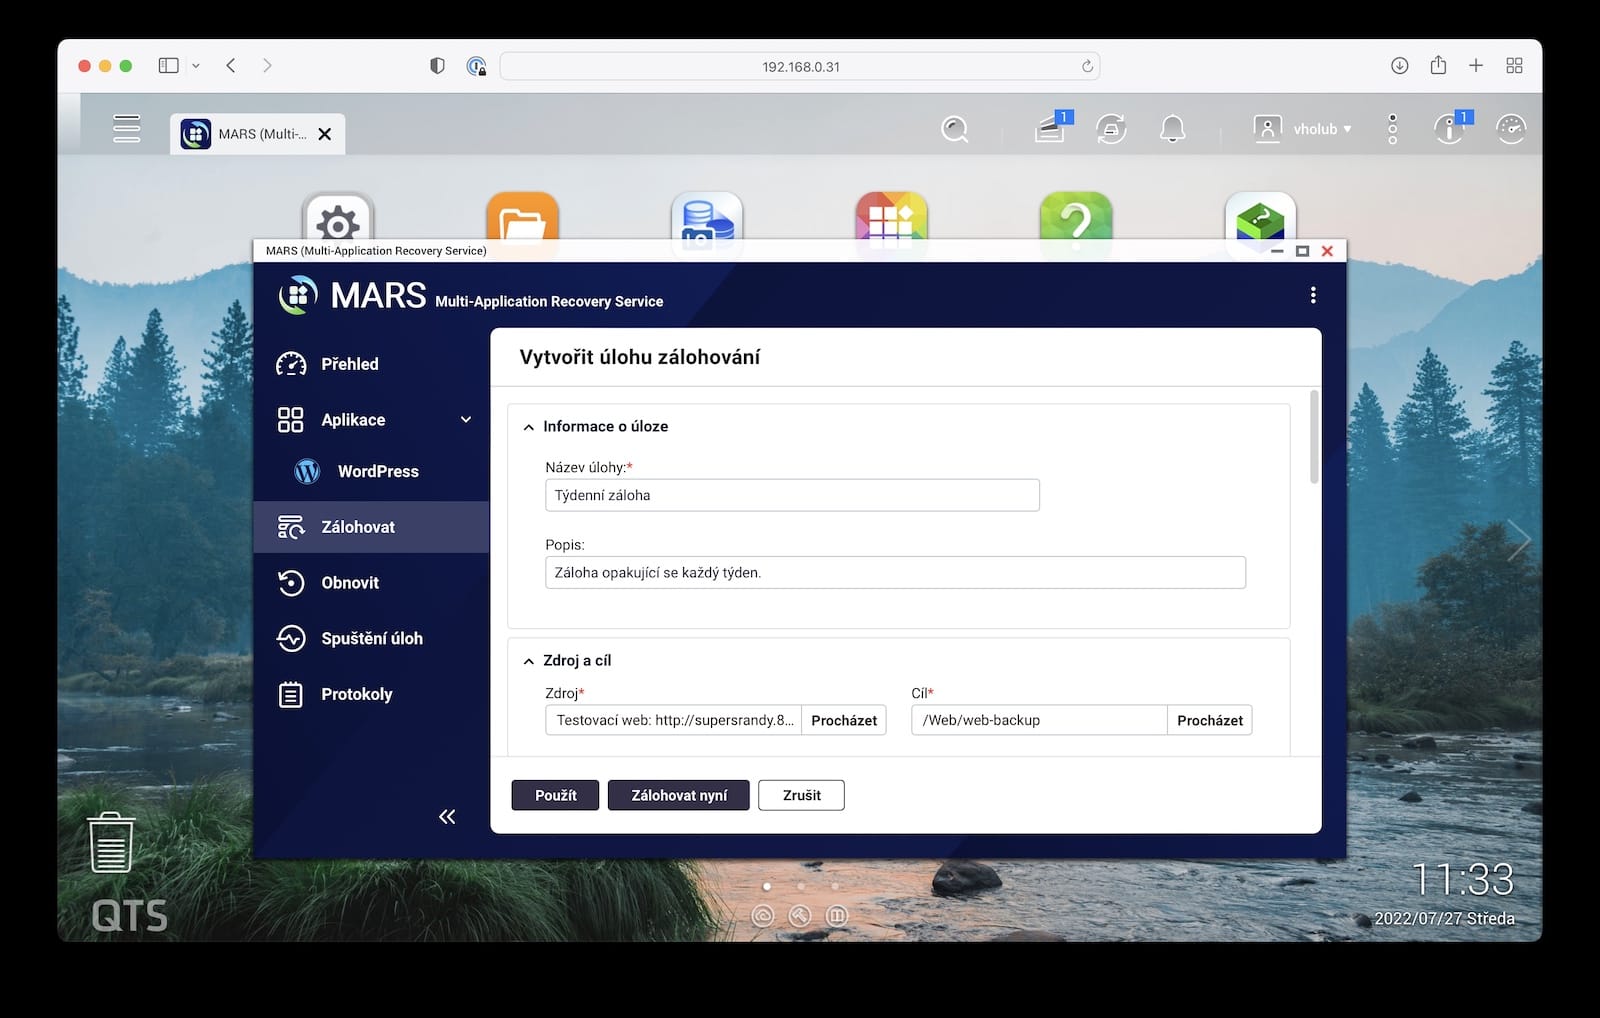
Task: Open the QTS main menu hamburger icon
Action: [126, 129]
